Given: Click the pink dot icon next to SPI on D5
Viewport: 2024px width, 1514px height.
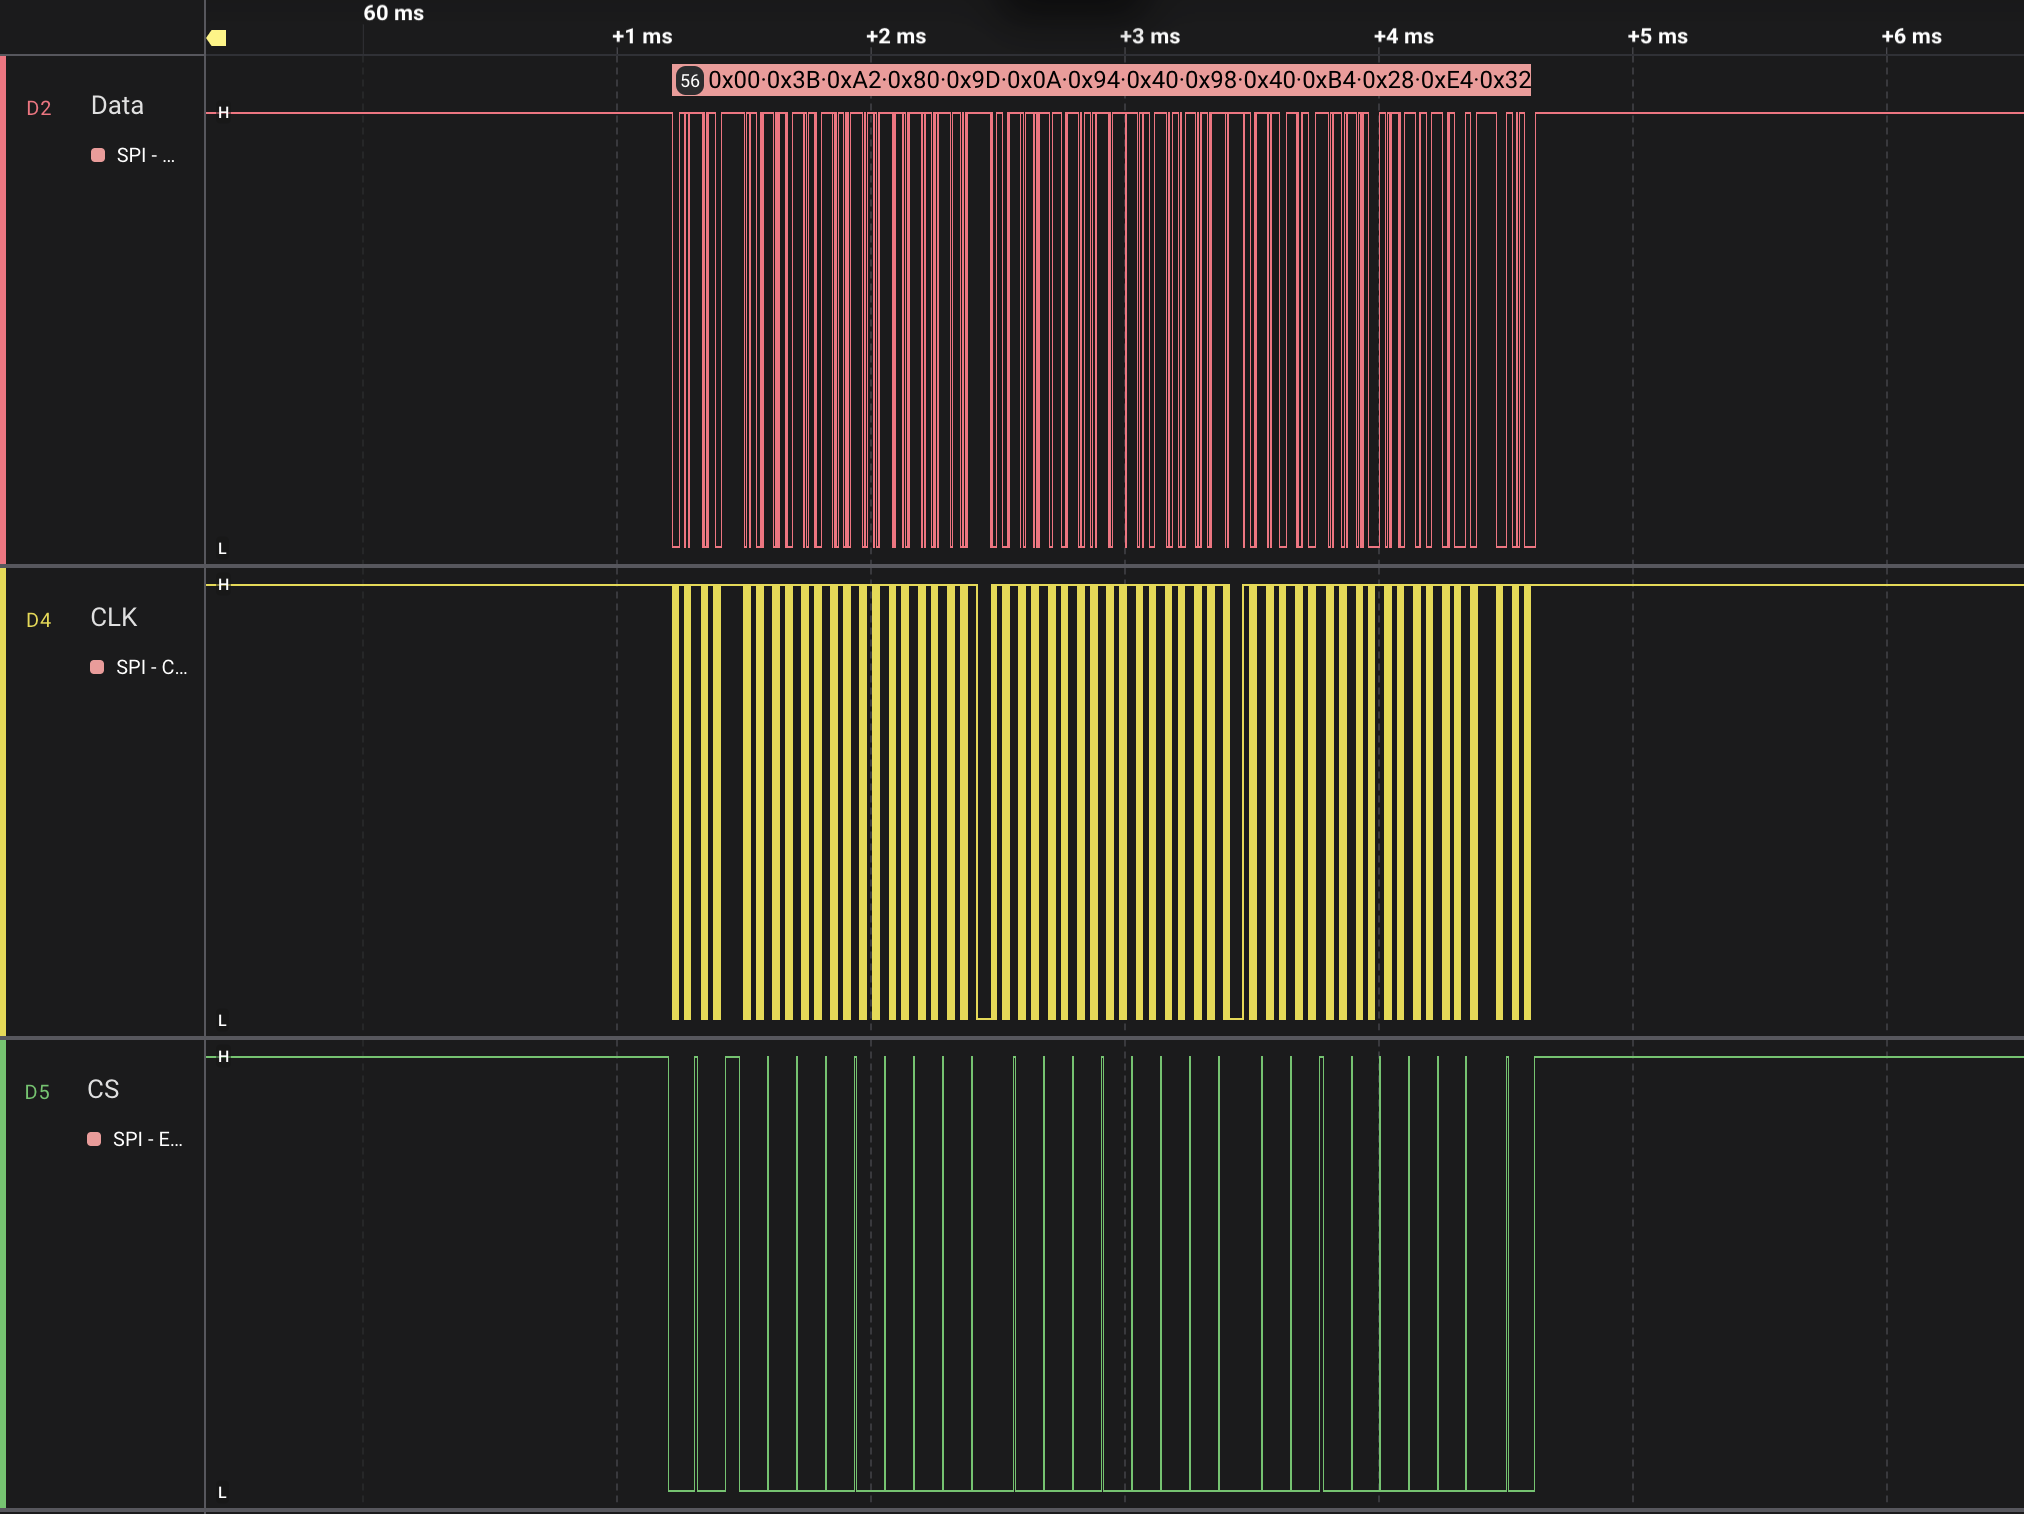Looking at the screenshot, I should [x=97, y=1139].
